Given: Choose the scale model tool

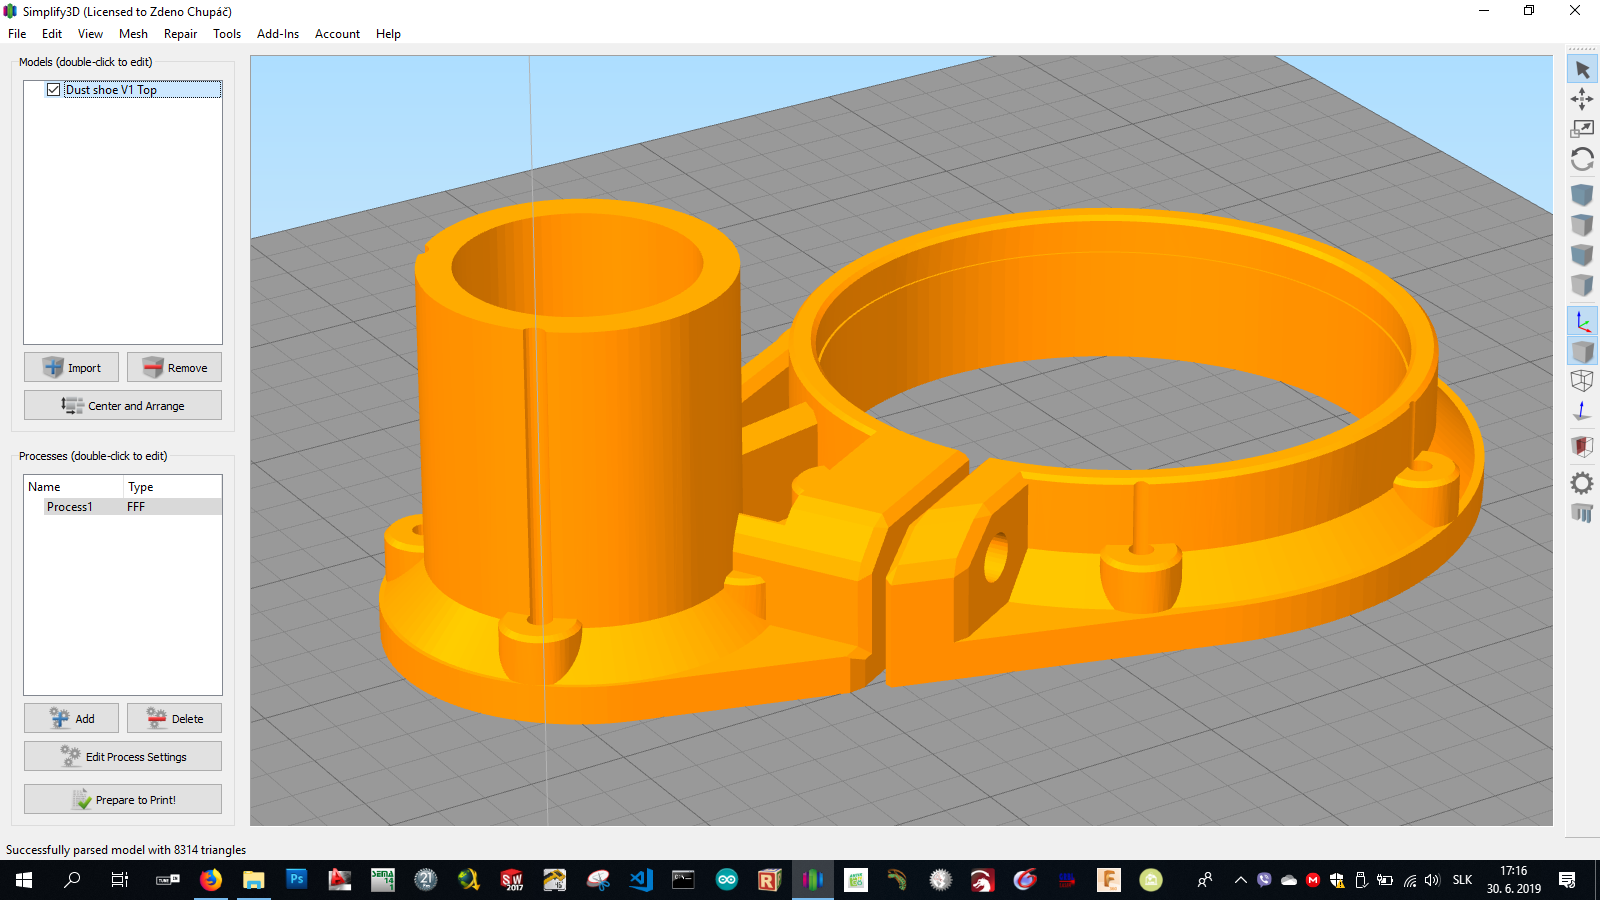Looking at the screenshot, I should (1582, 128).
